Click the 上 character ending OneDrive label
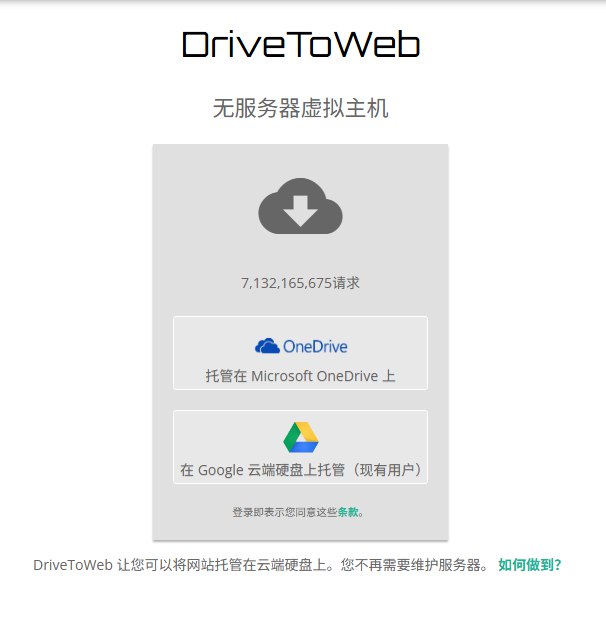Screen dimensions: 606x640 pos(389,376)
